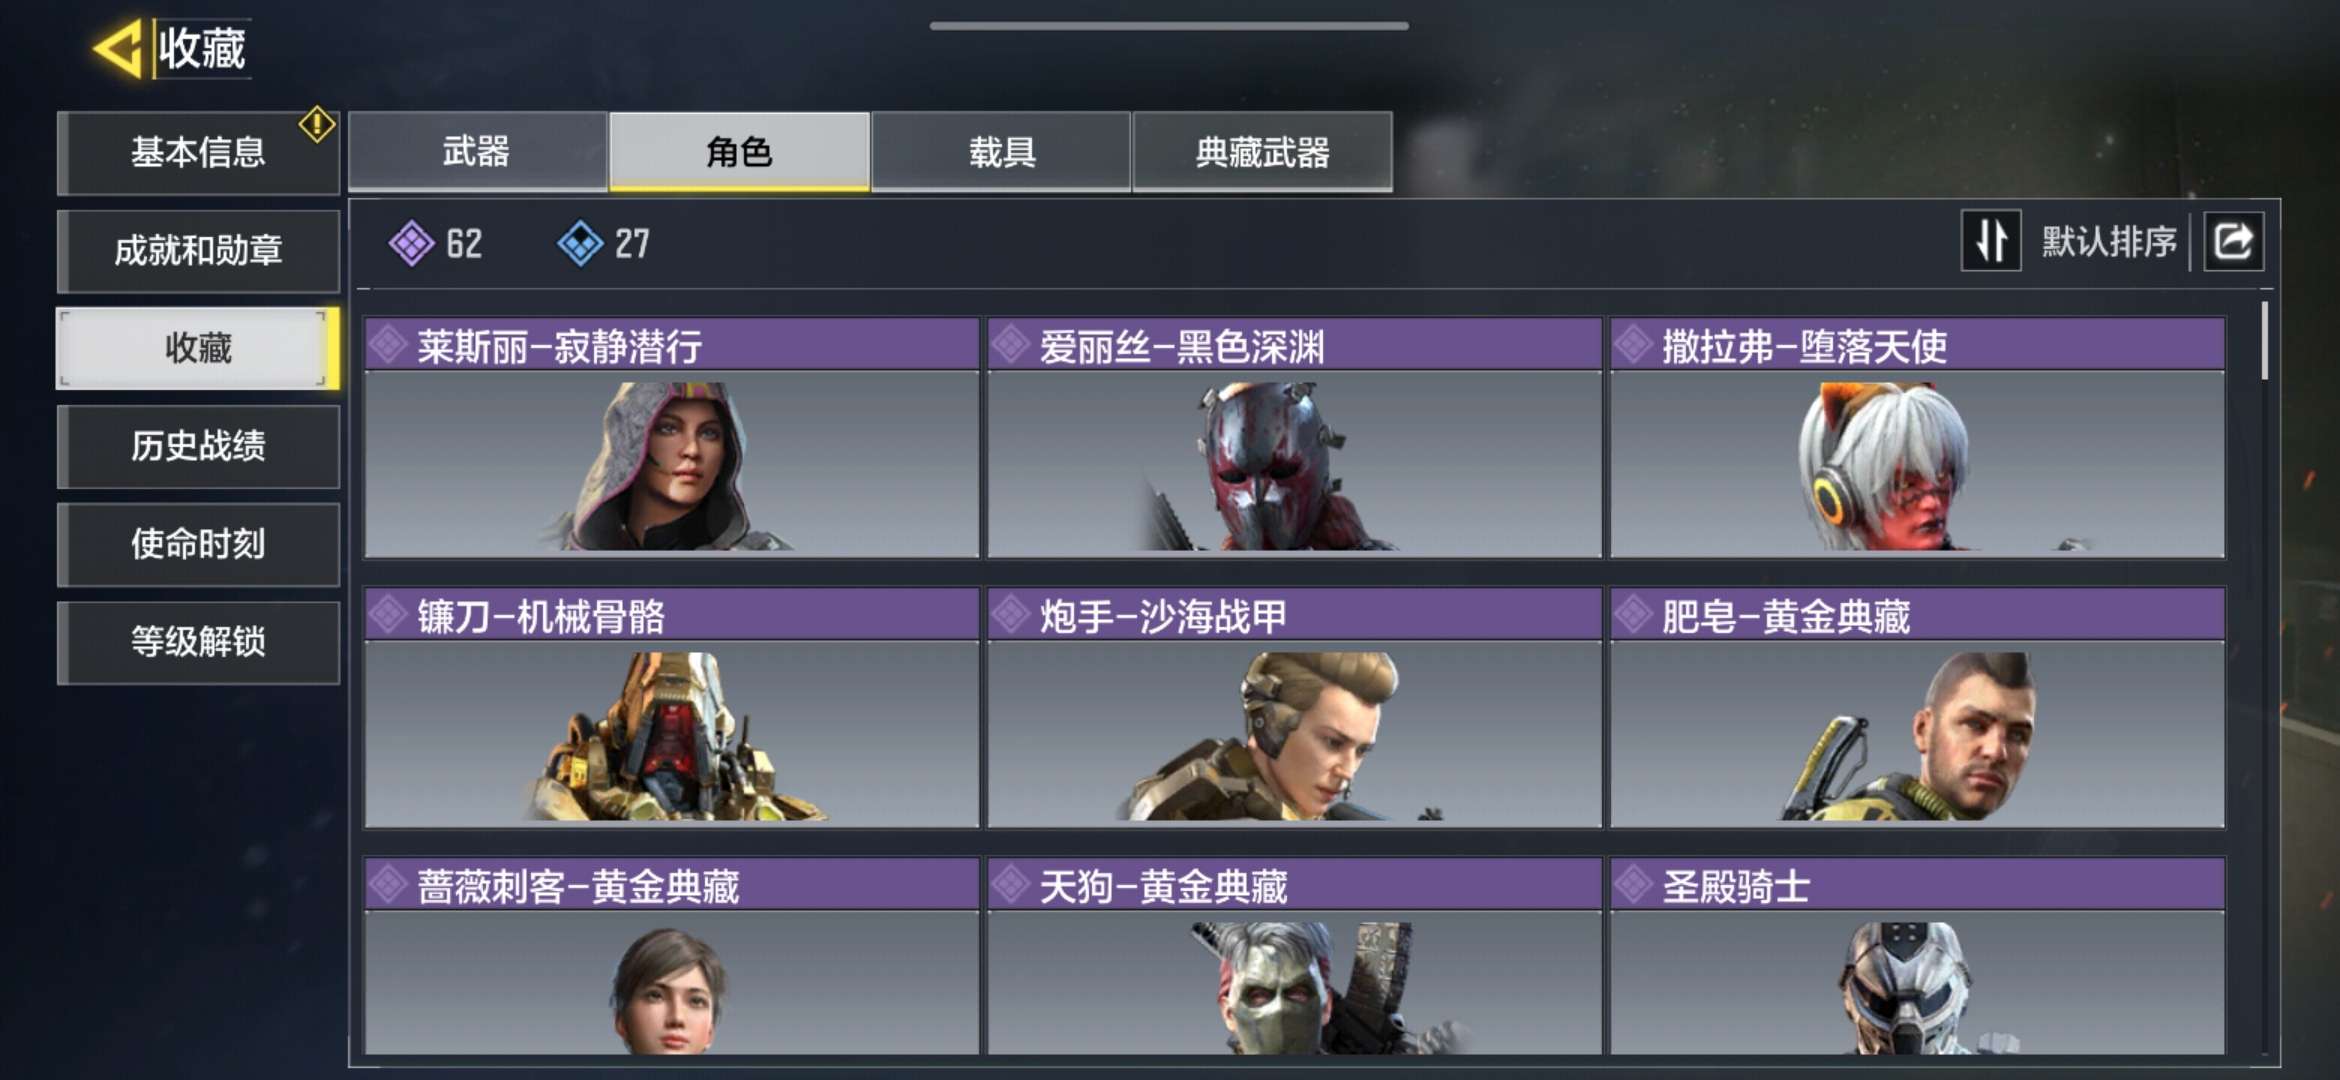Open the 典藏武器 tab
This screenshot has height=1080, width=2340.
[1262, 152]
